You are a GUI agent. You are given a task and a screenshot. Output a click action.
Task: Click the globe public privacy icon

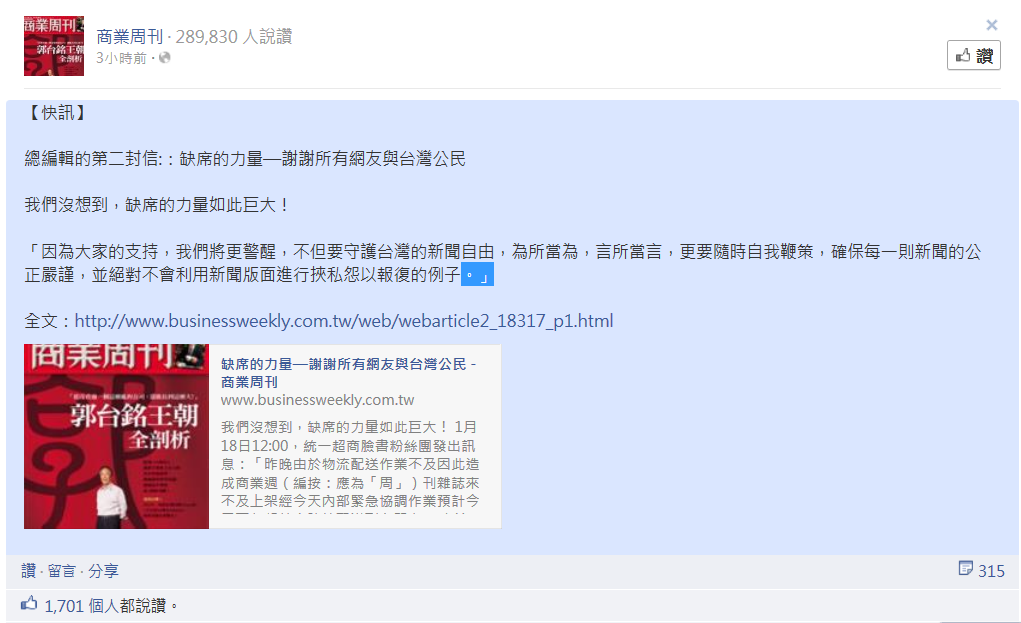[x=165, y=58]
